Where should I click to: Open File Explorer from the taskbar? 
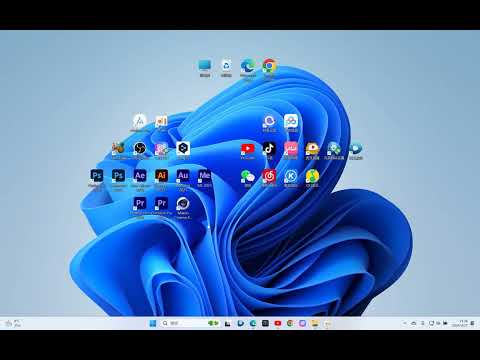(x=315, y=323)
